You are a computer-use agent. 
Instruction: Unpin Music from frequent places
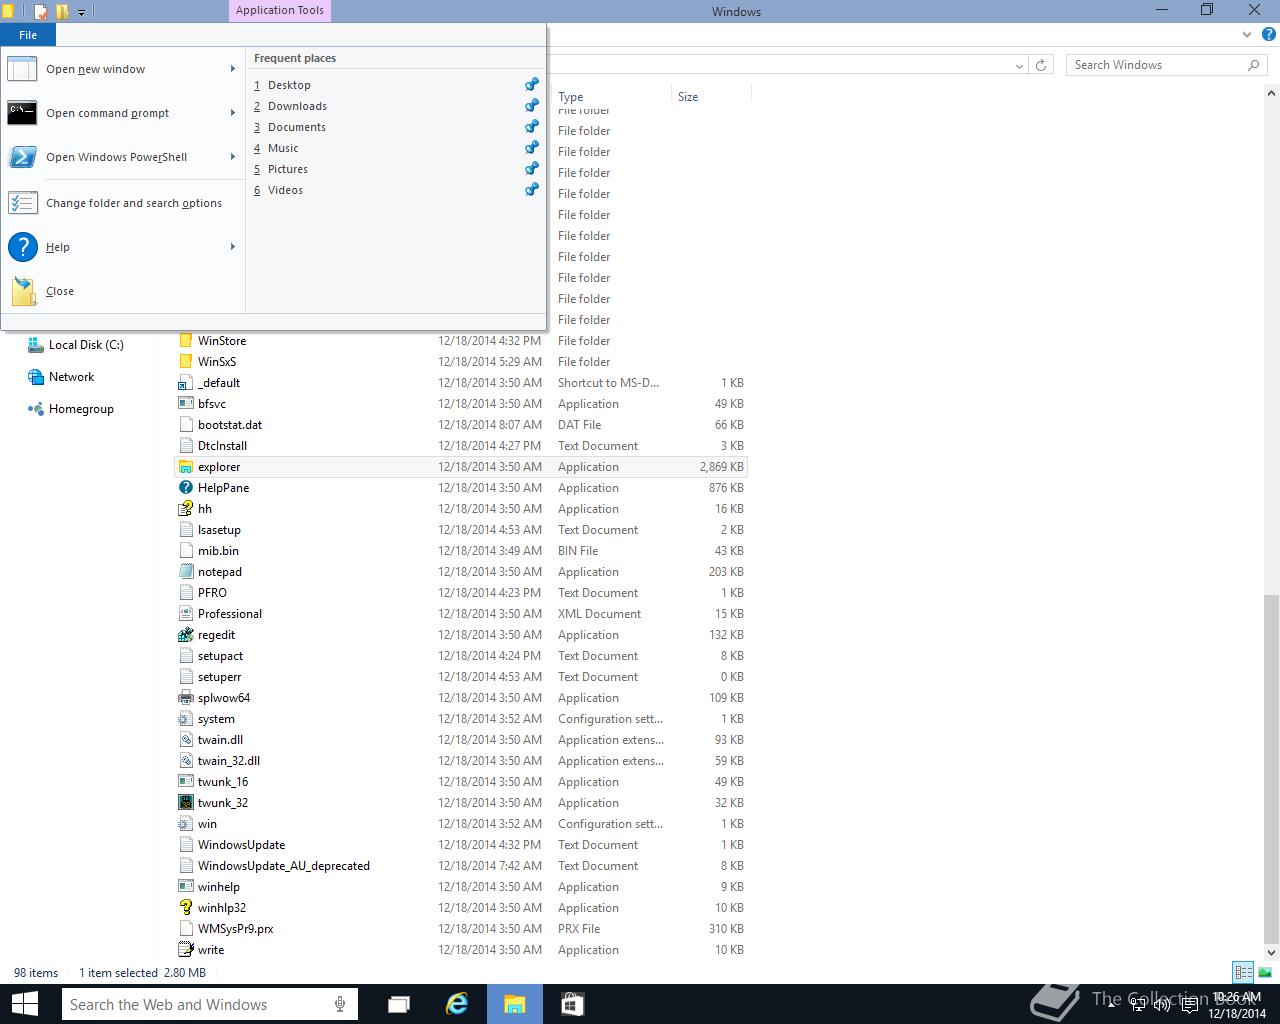pyautogui.click(x=532, y=148)
